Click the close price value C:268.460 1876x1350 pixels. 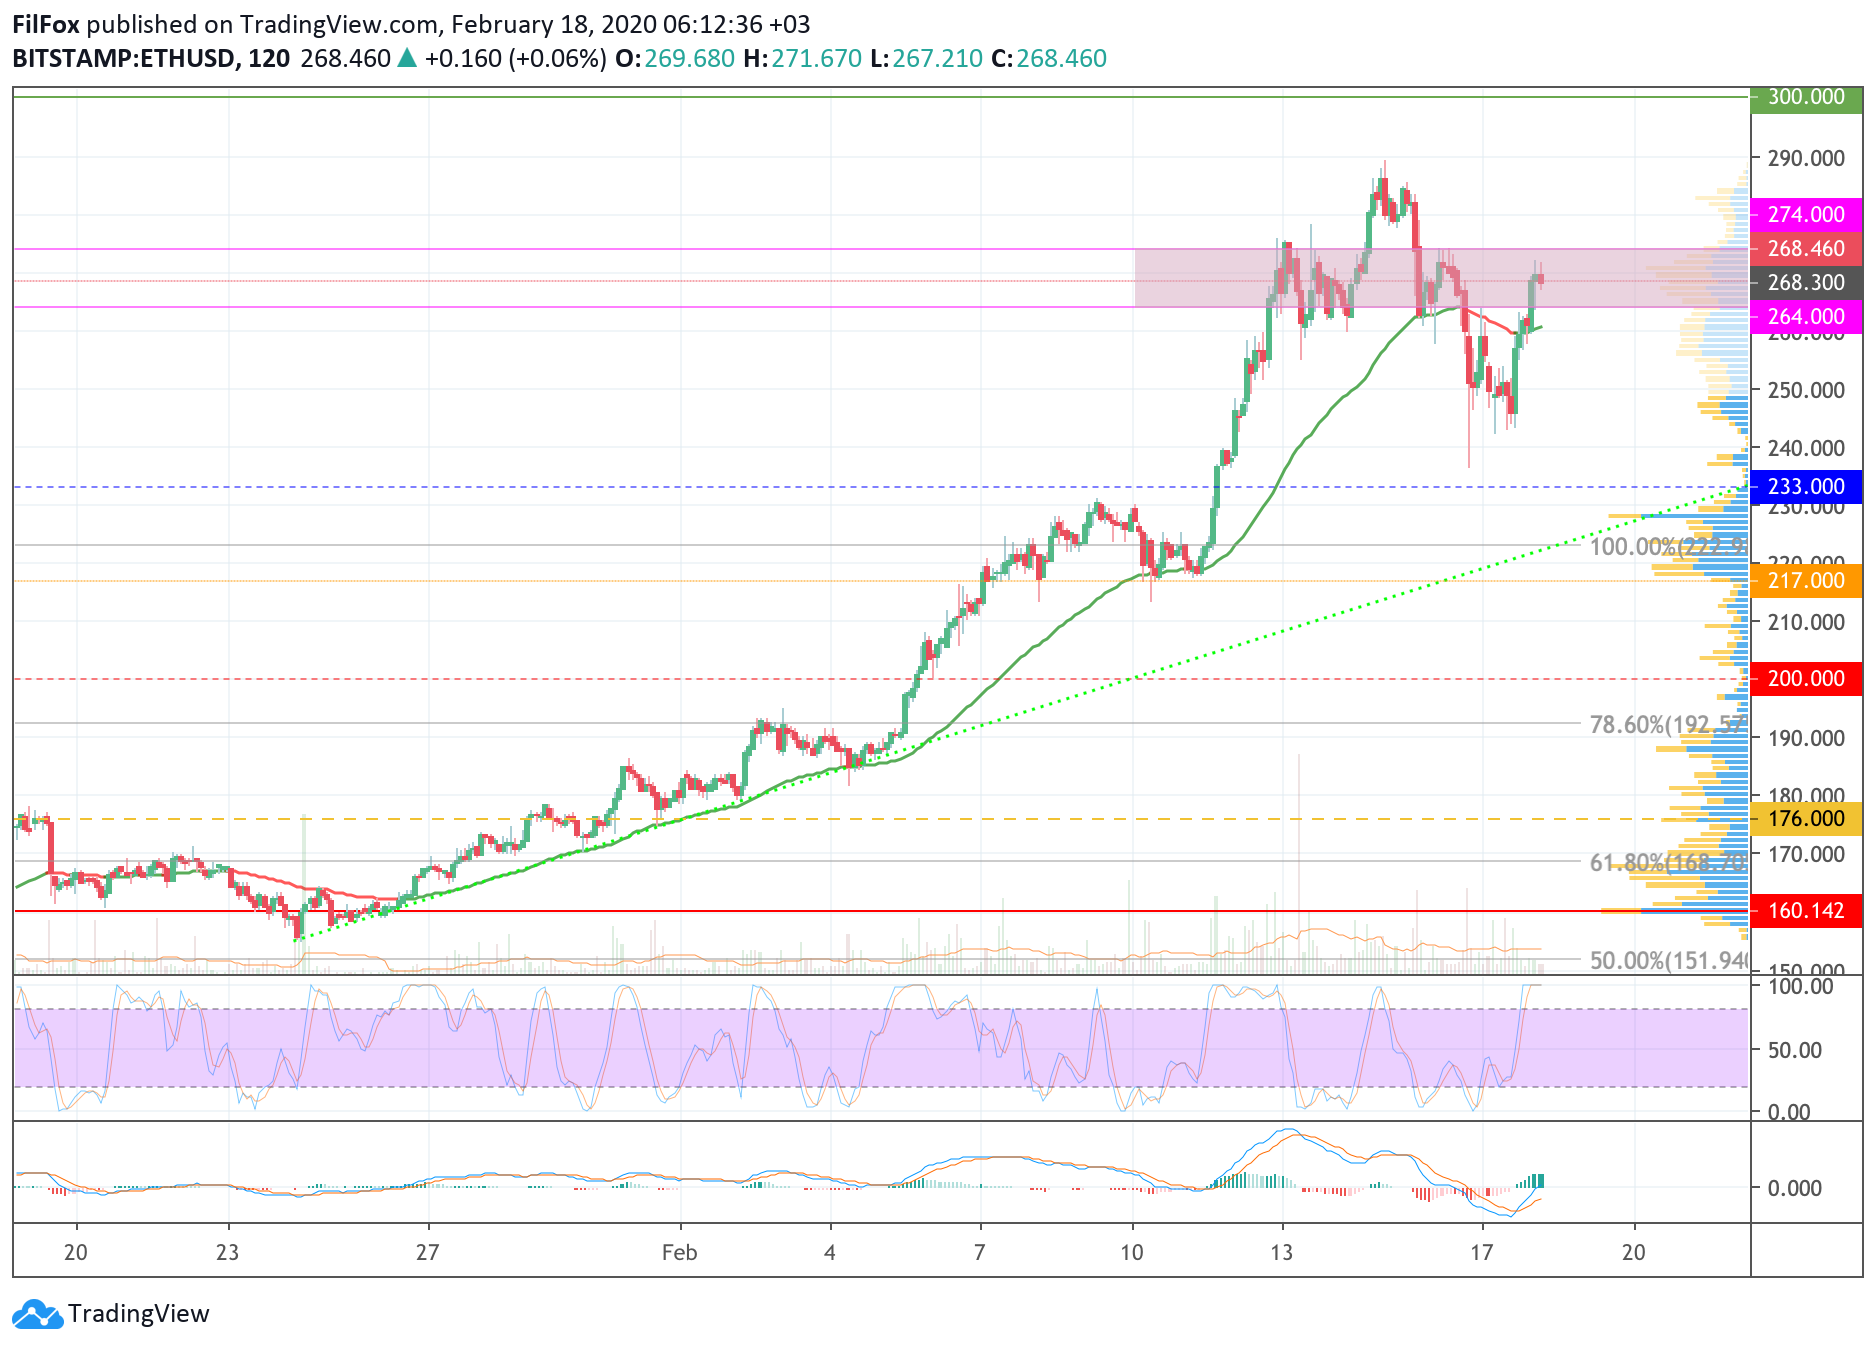coord(1049,58)
